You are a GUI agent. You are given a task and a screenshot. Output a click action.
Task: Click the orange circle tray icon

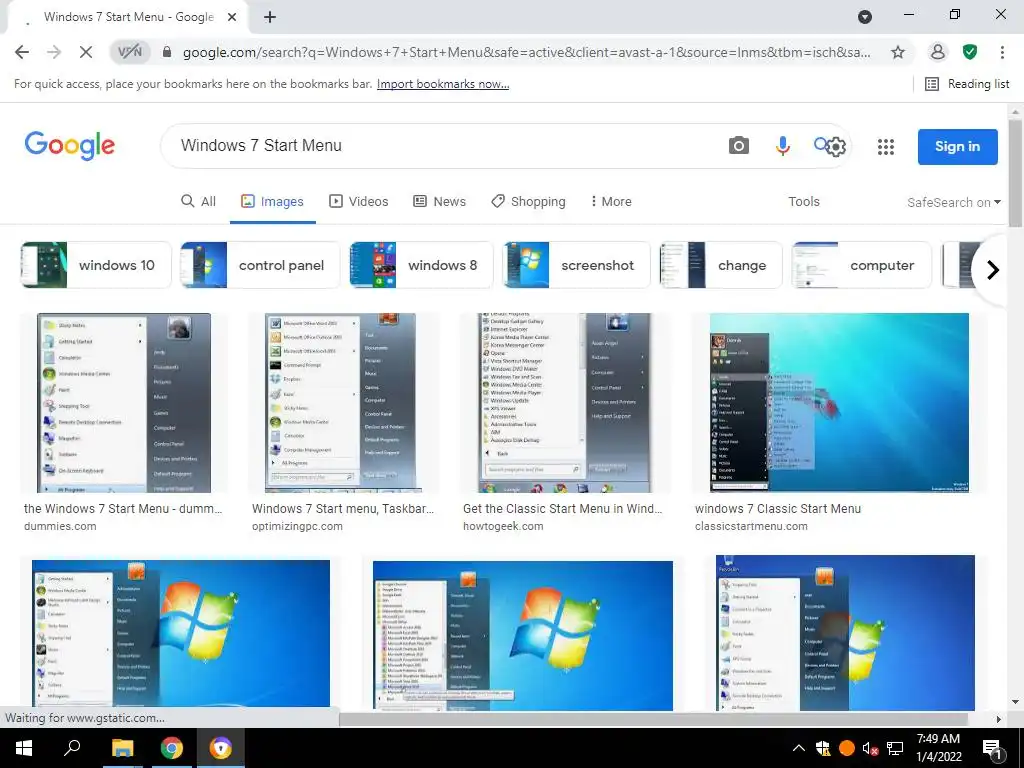pyautogui.click(x=846, y=748)
